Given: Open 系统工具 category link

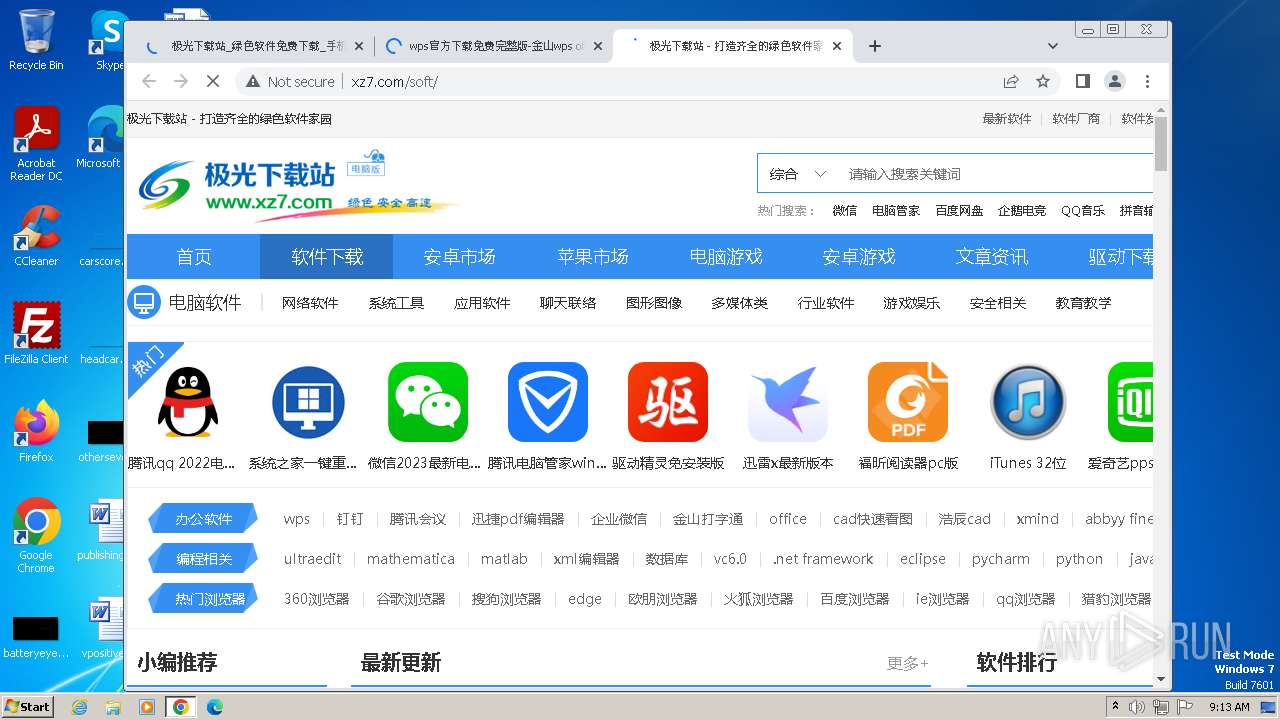Looking at the screenshot, I should point(396,303).
